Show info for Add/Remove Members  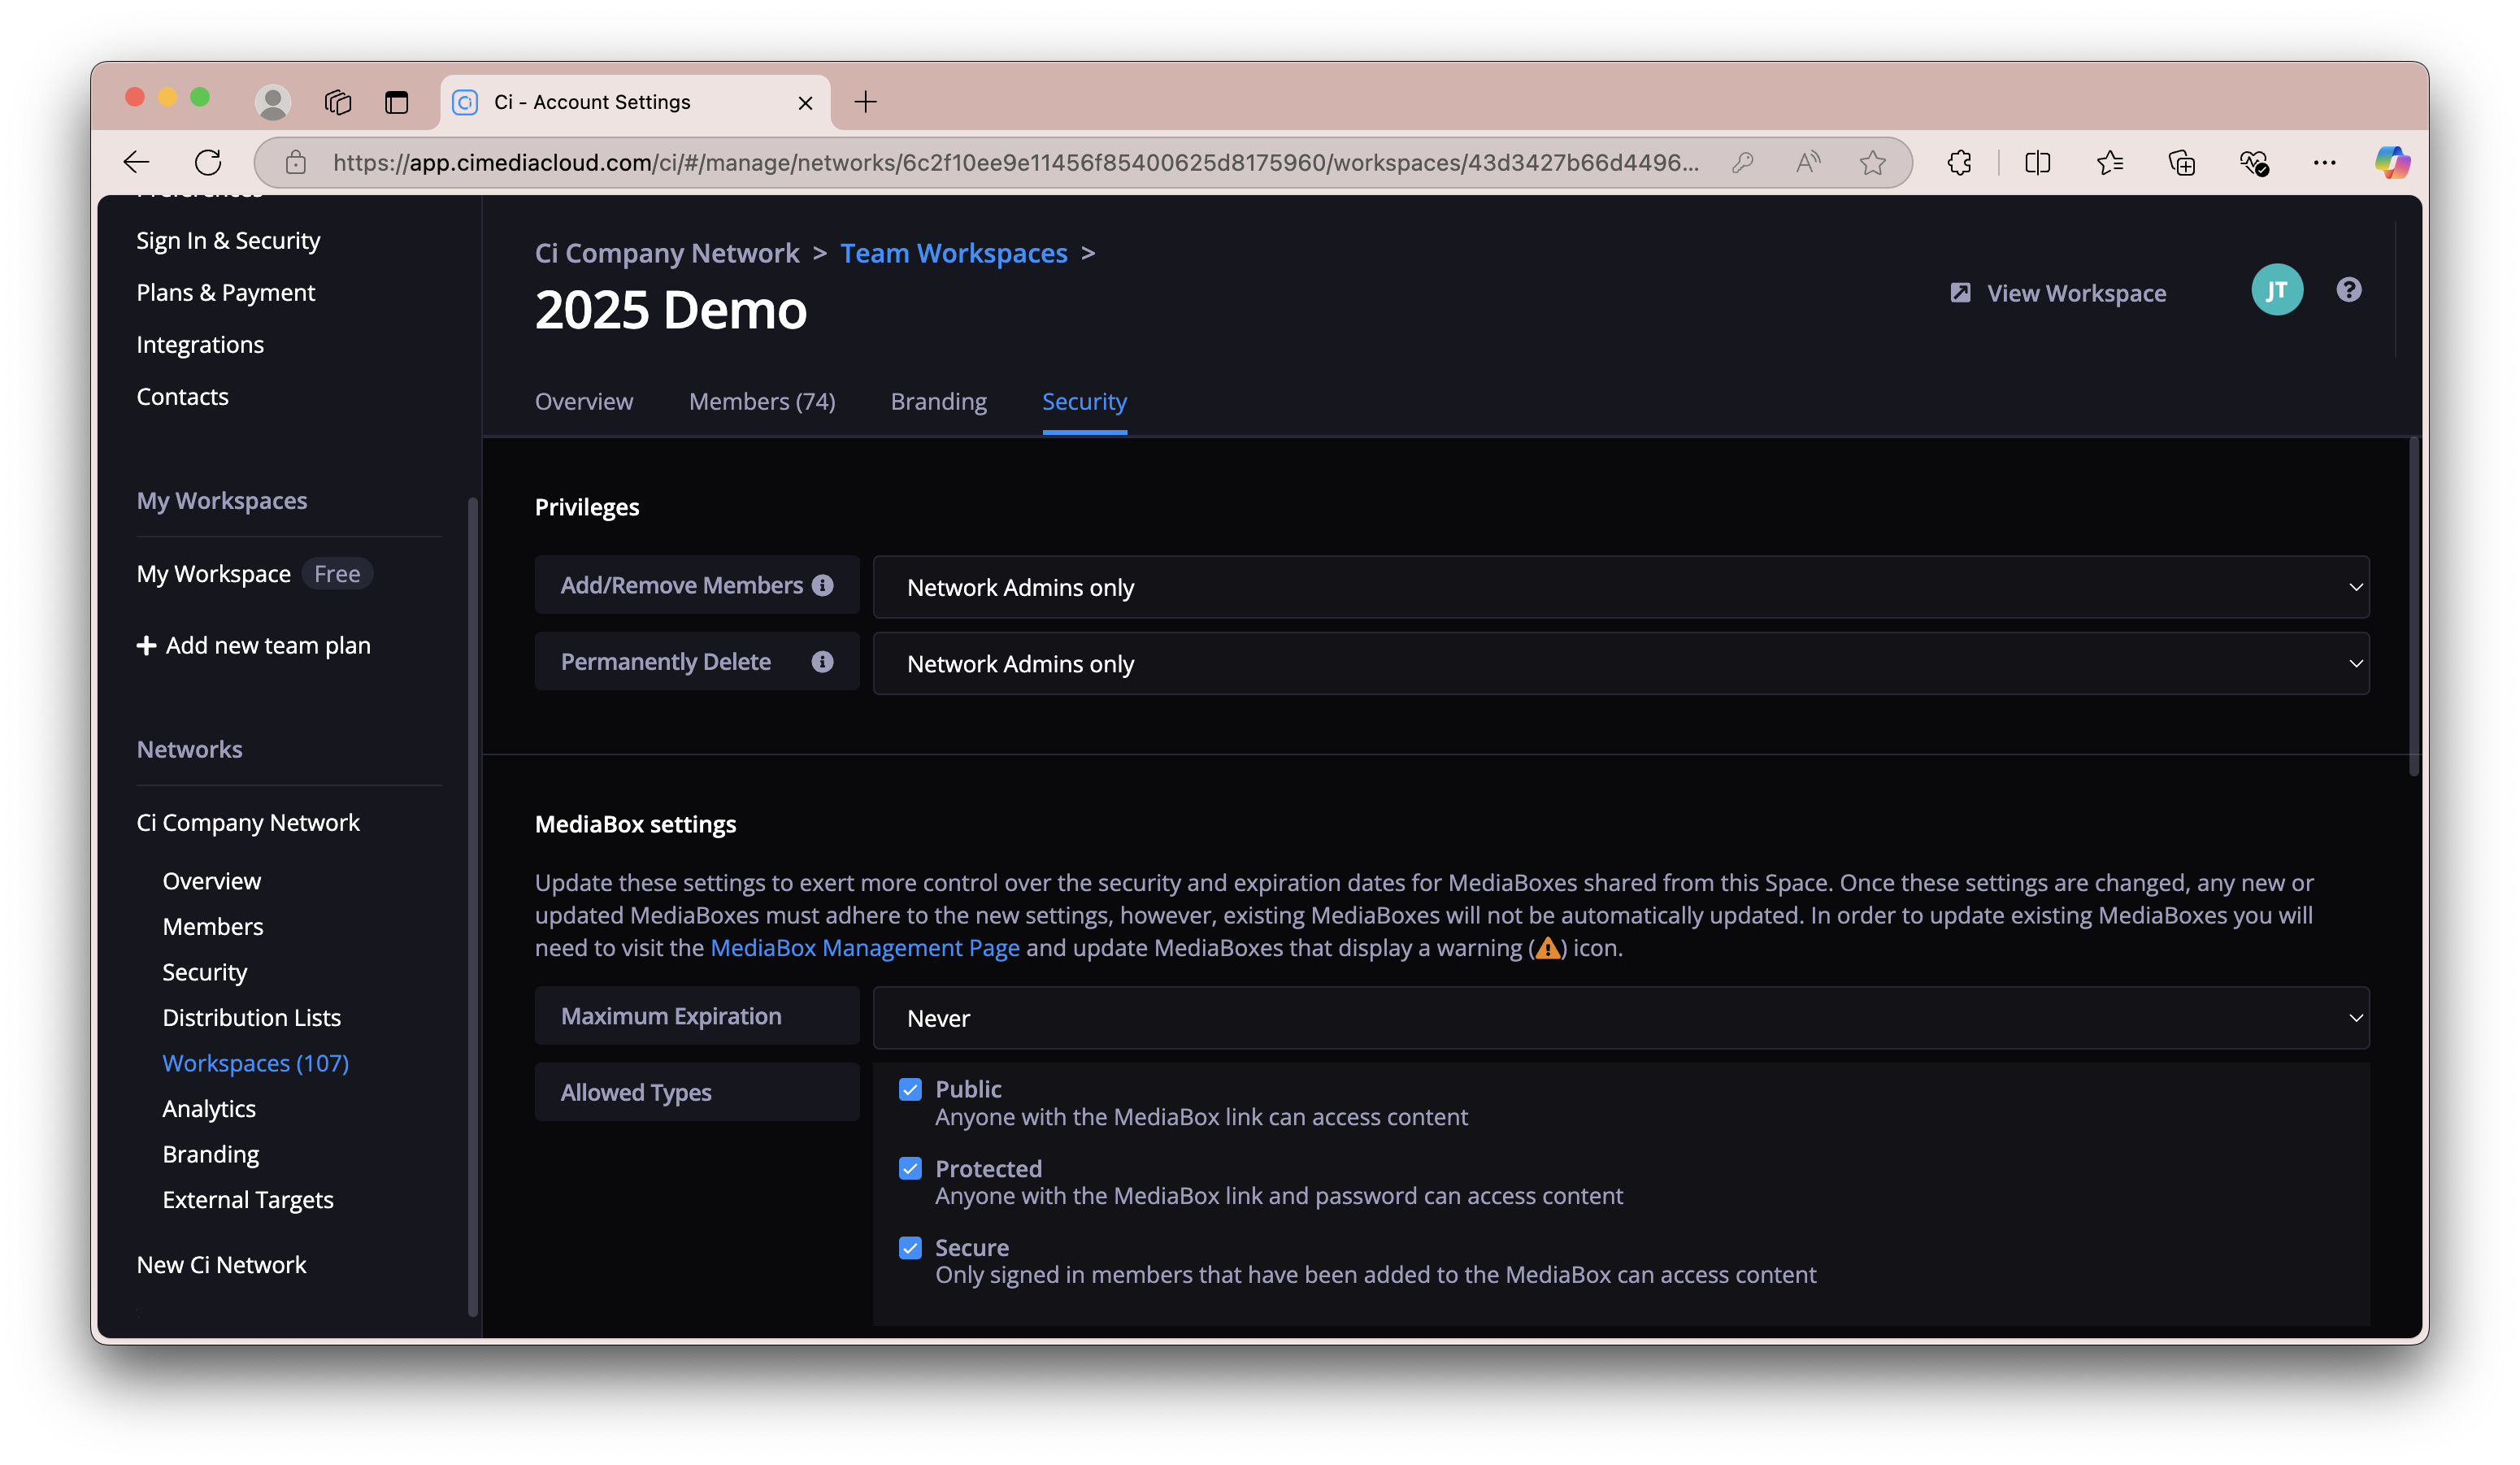823,585
